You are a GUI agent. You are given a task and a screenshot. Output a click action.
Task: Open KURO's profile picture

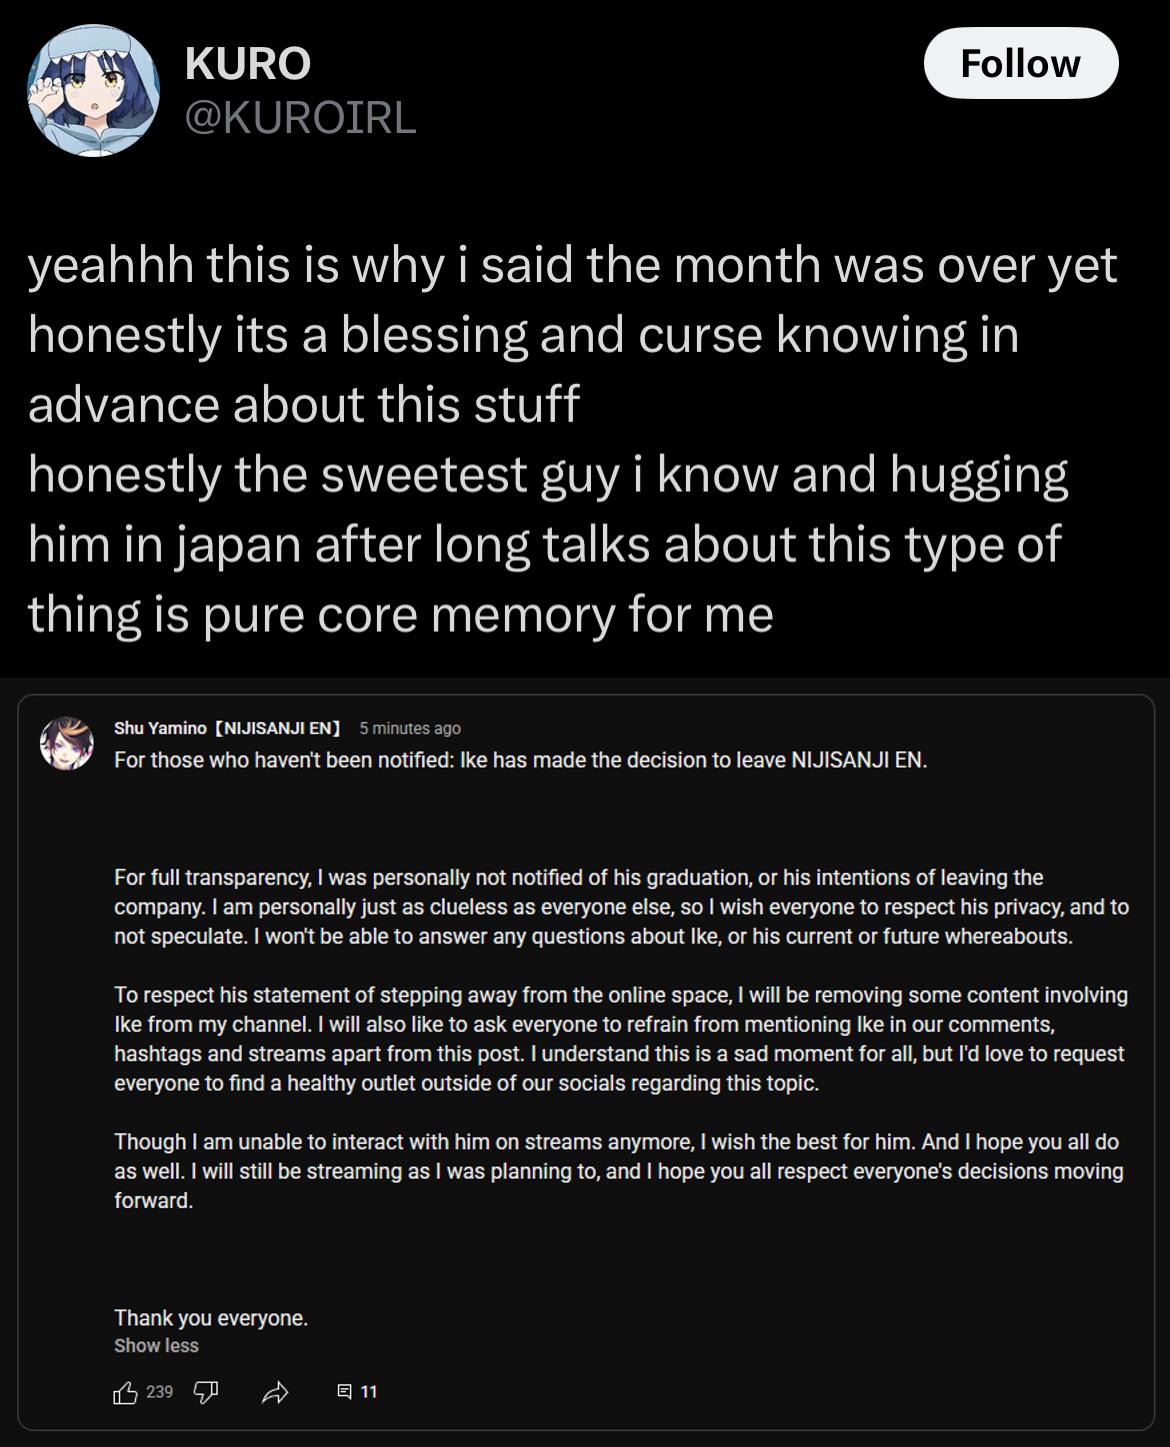click(93, 91)
